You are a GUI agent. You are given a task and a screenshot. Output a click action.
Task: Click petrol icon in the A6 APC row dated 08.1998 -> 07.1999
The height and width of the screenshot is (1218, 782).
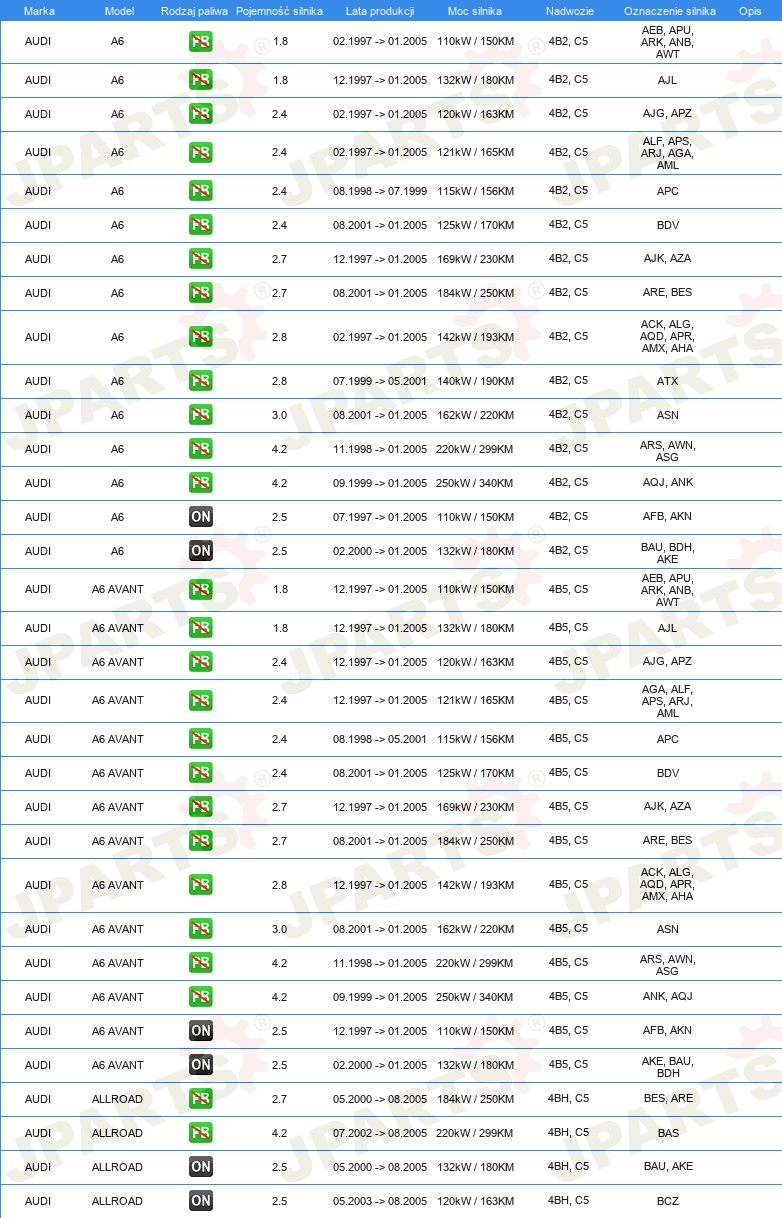click(201, 191)
